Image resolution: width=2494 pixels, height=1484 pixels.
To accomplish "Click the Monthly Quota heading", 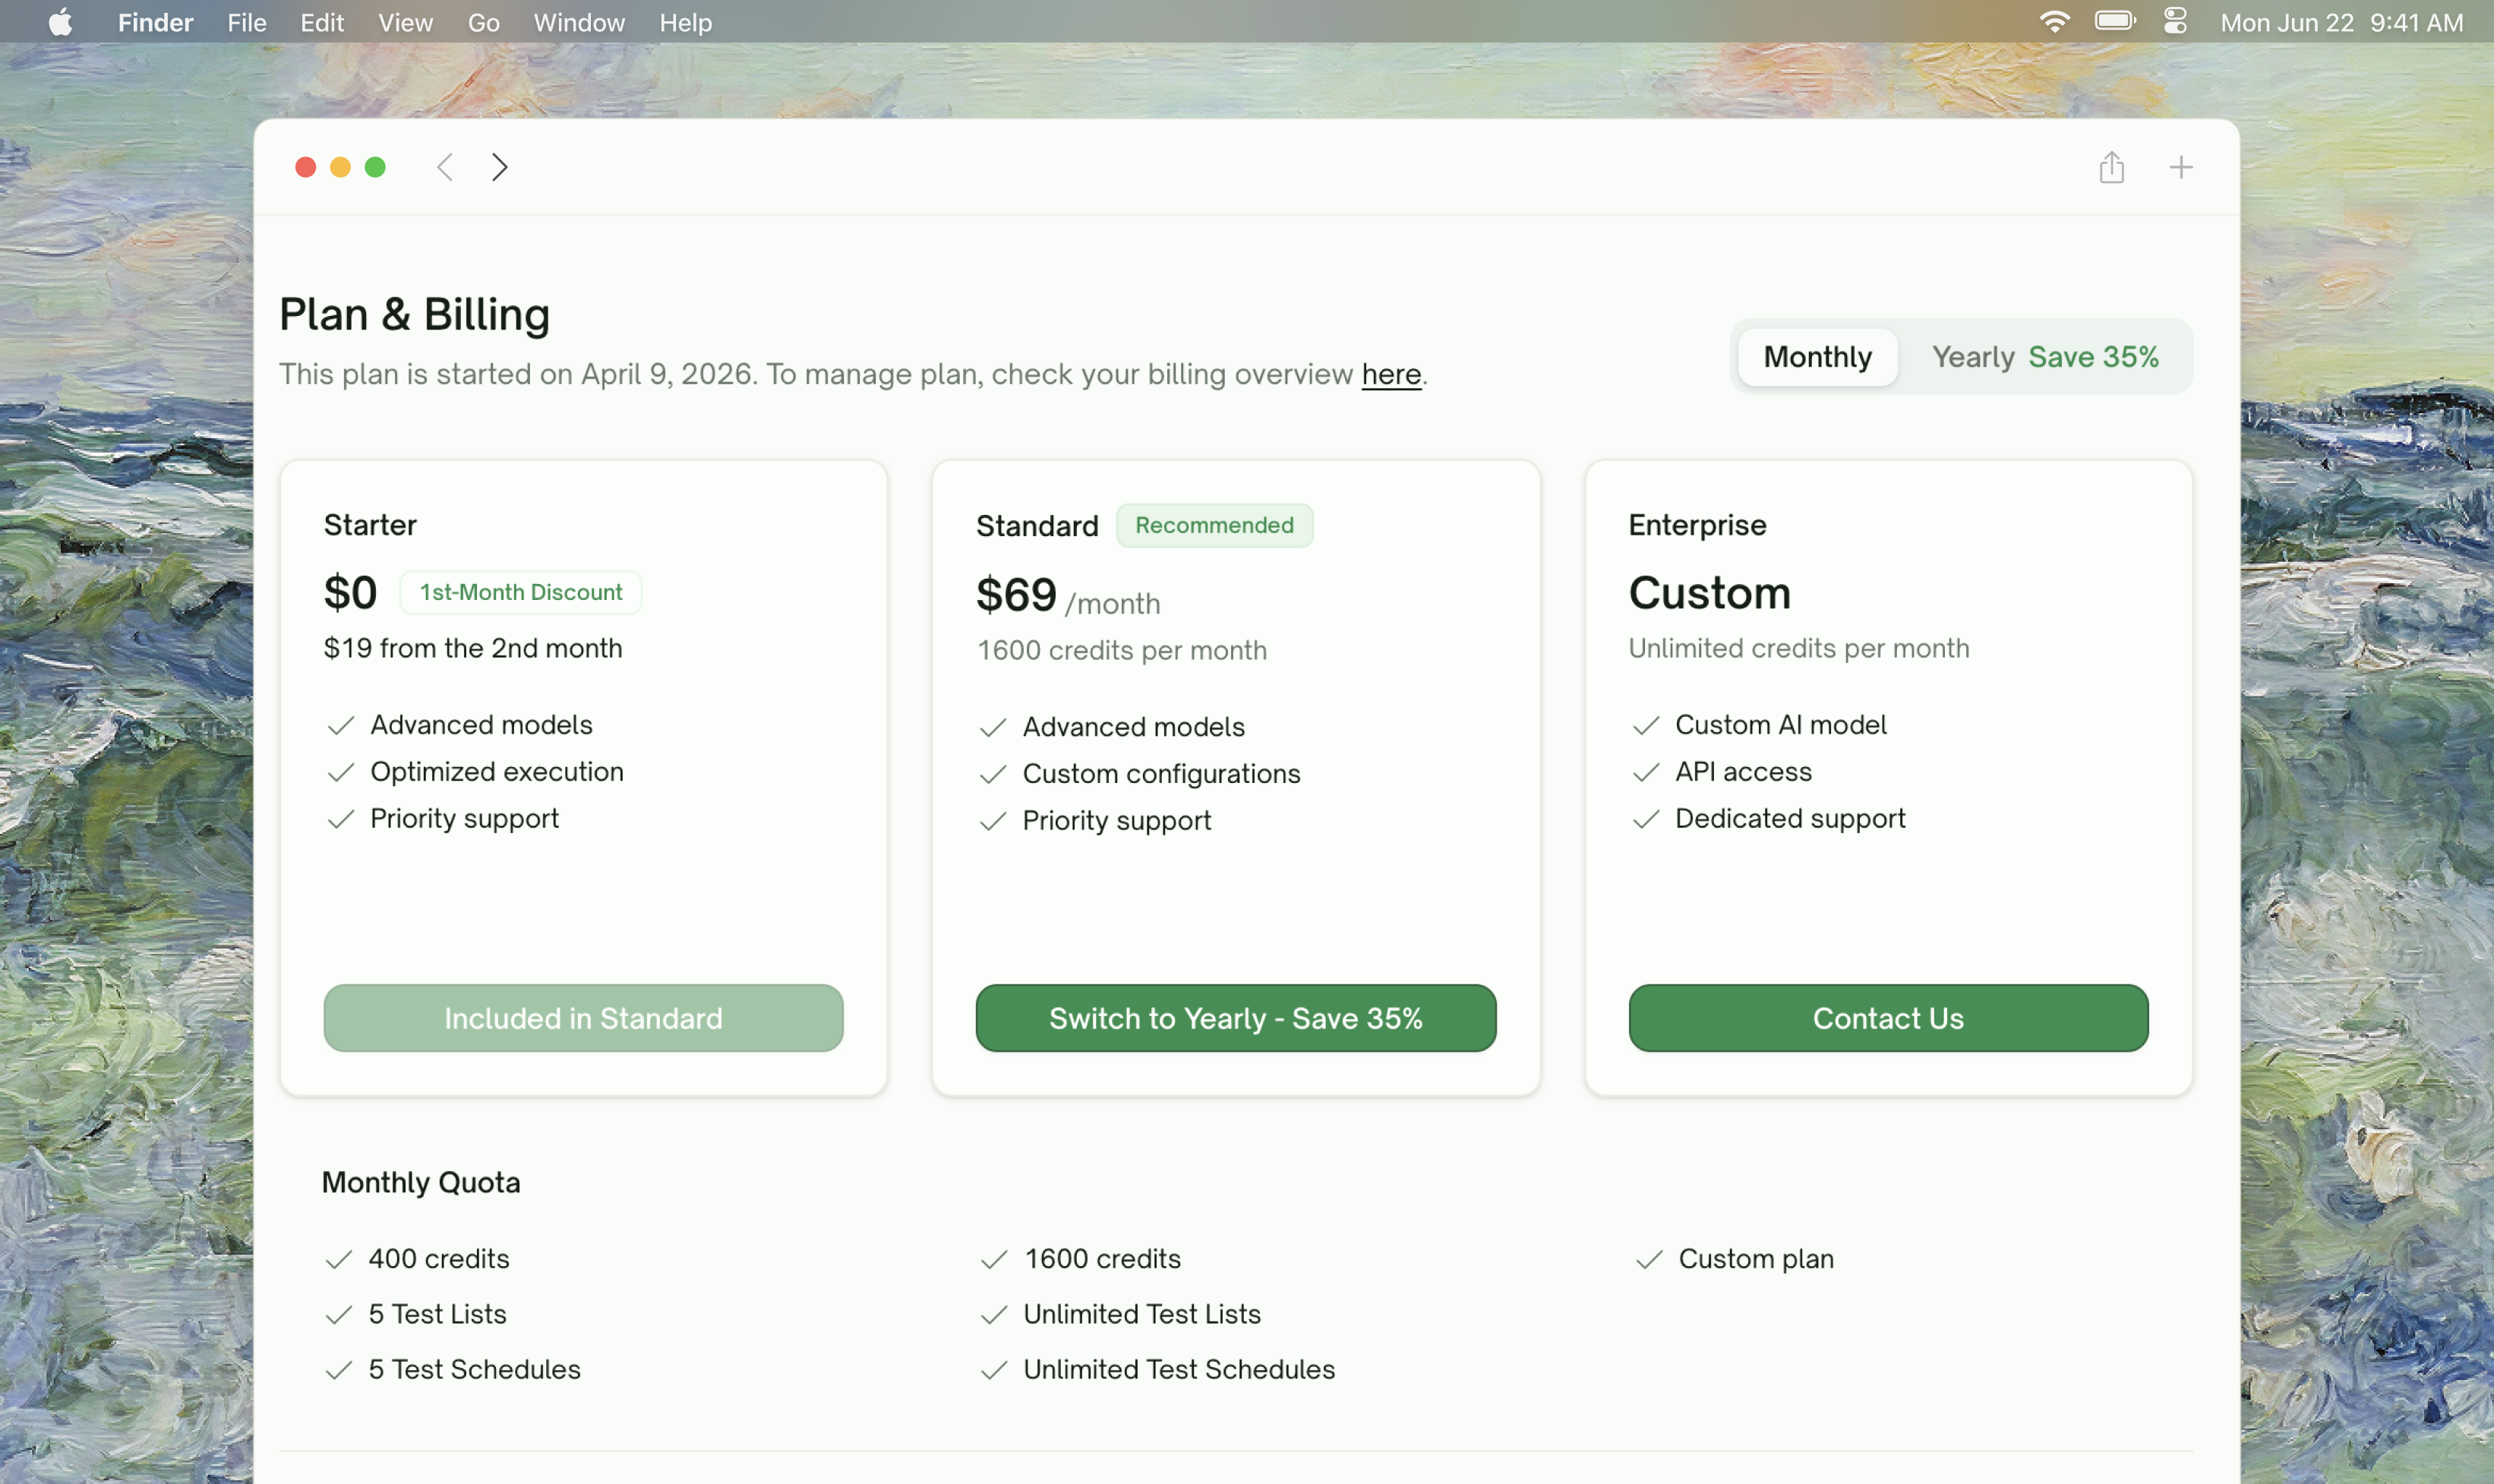I will click(x=421, y=1183).
